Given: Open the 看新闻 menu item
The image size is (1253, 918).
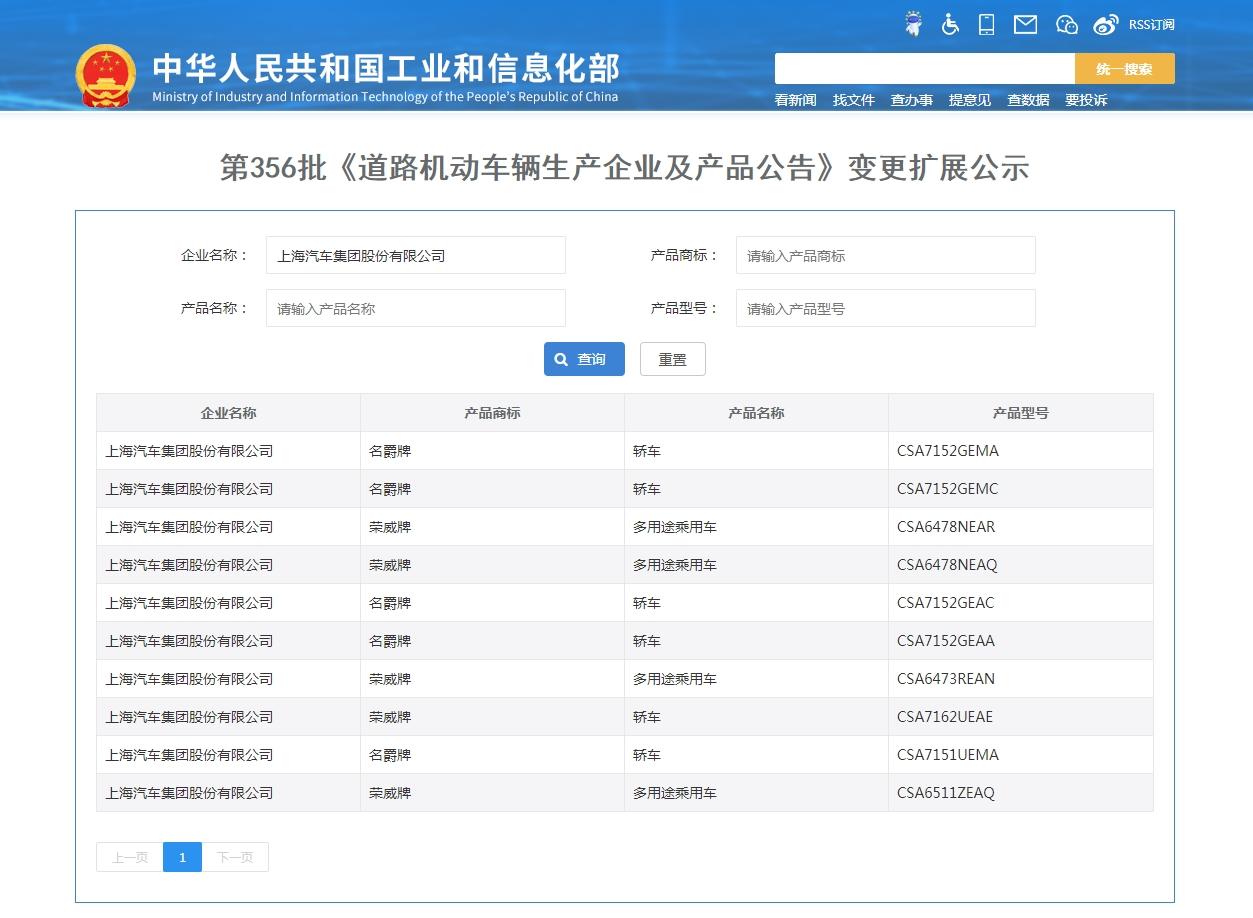Looking at the screenshot, I should point(795,100).
